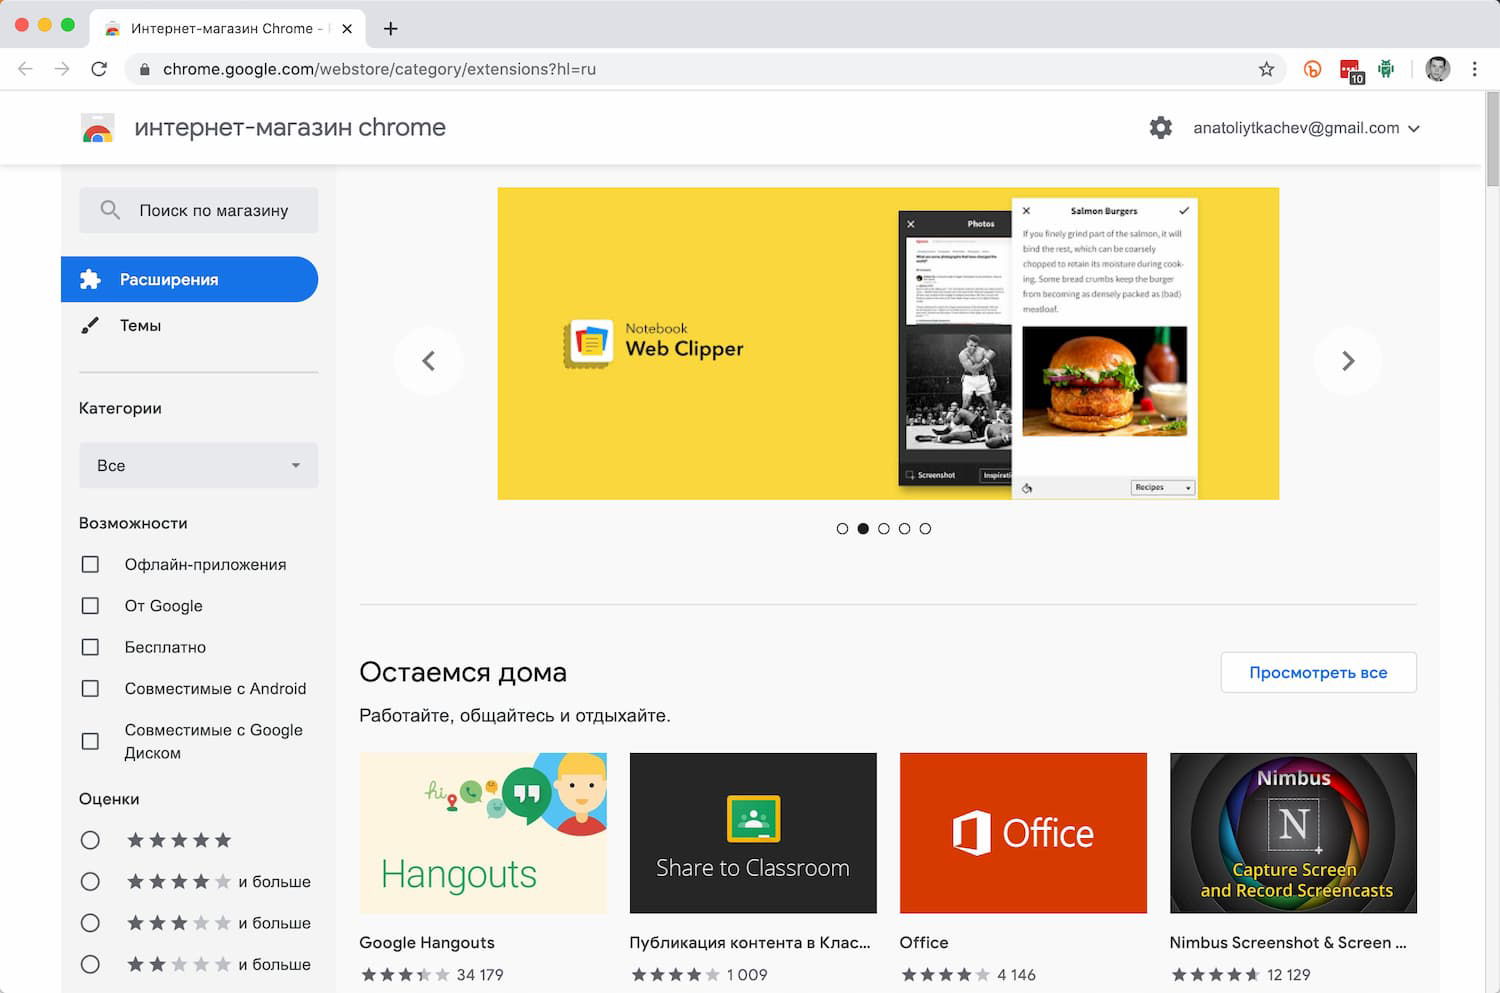
Task: Check Совместимые с Android filter
Action: 90,688
